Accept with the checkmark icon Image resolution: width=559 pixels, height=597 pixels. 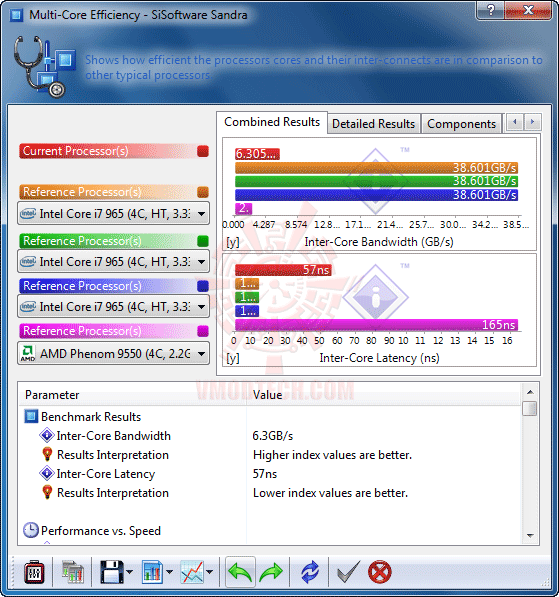click(348, 571)
